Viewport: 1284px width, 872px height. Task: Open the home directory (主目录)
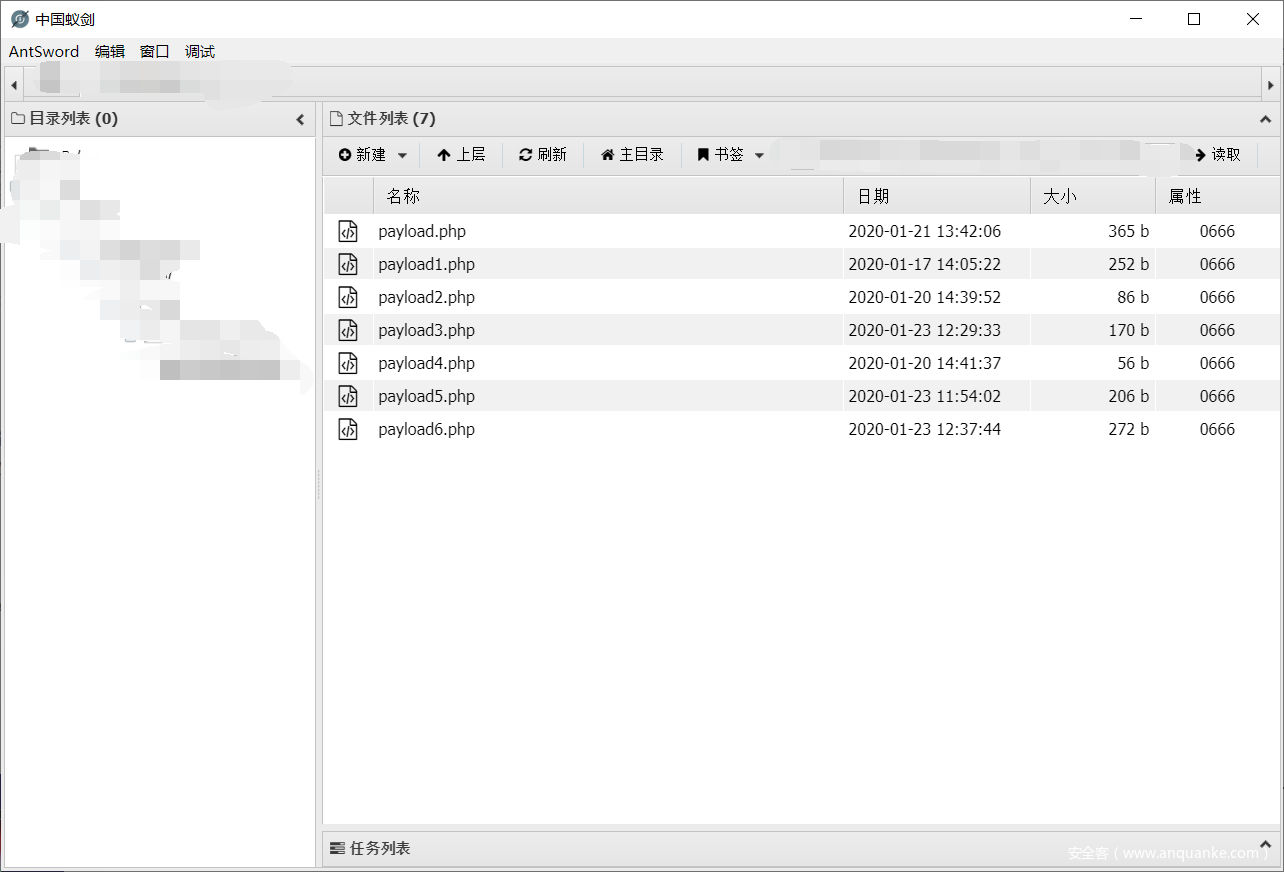coord(632,155)
